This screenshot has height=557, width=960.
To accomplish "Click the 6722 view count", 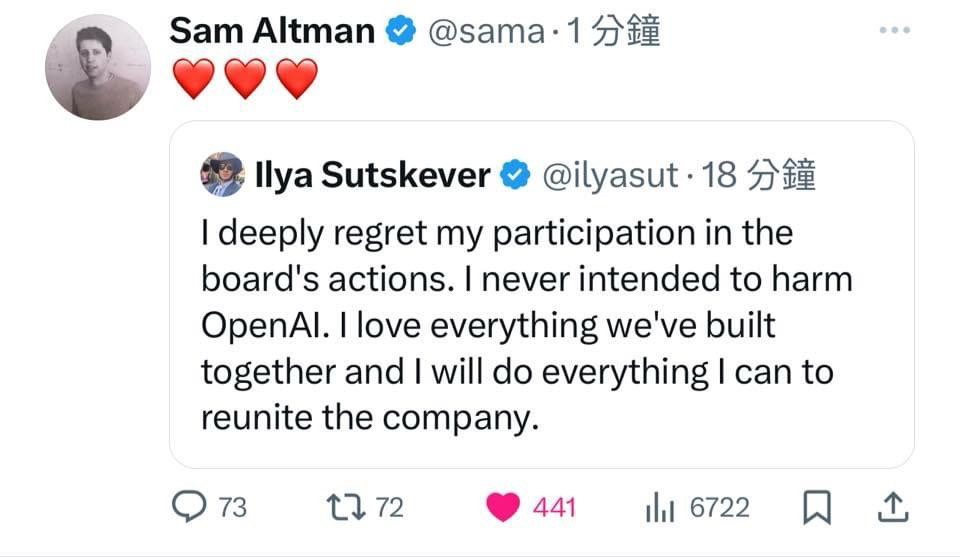I will [719, 508].
